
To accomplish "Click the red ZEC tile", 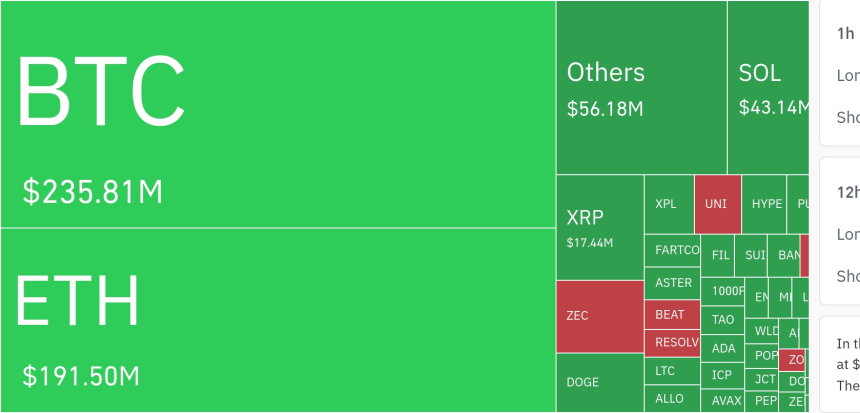I will pos(599,316).
